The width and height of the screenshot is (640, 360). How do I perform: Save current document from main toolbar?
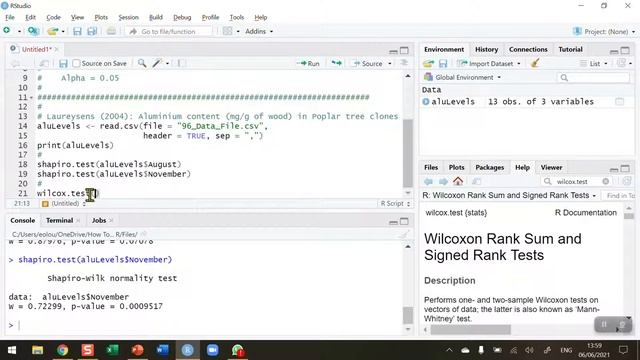click(x=77, y=31)
